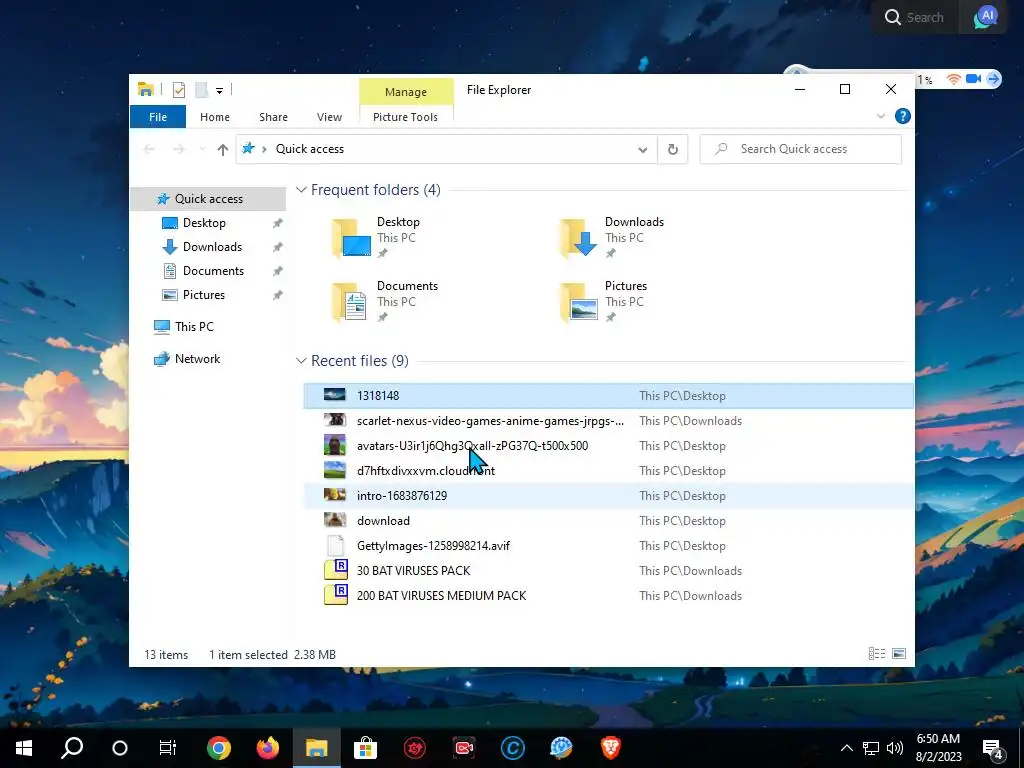Screen dimensions: 1024x768
Task: Open the notification center with 4 notifications
Action: coord(993,748)
